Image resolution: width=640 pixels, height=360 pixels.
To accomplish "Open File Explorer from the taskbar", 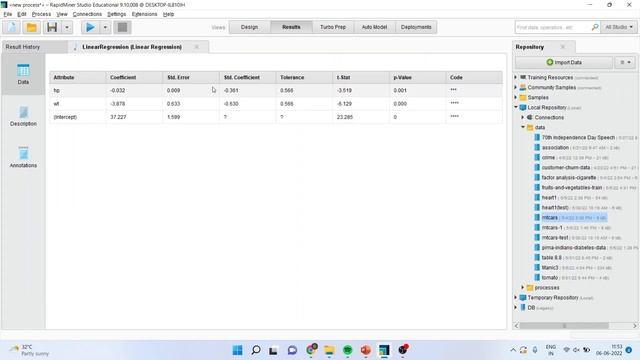I will (x=329, y=350).
